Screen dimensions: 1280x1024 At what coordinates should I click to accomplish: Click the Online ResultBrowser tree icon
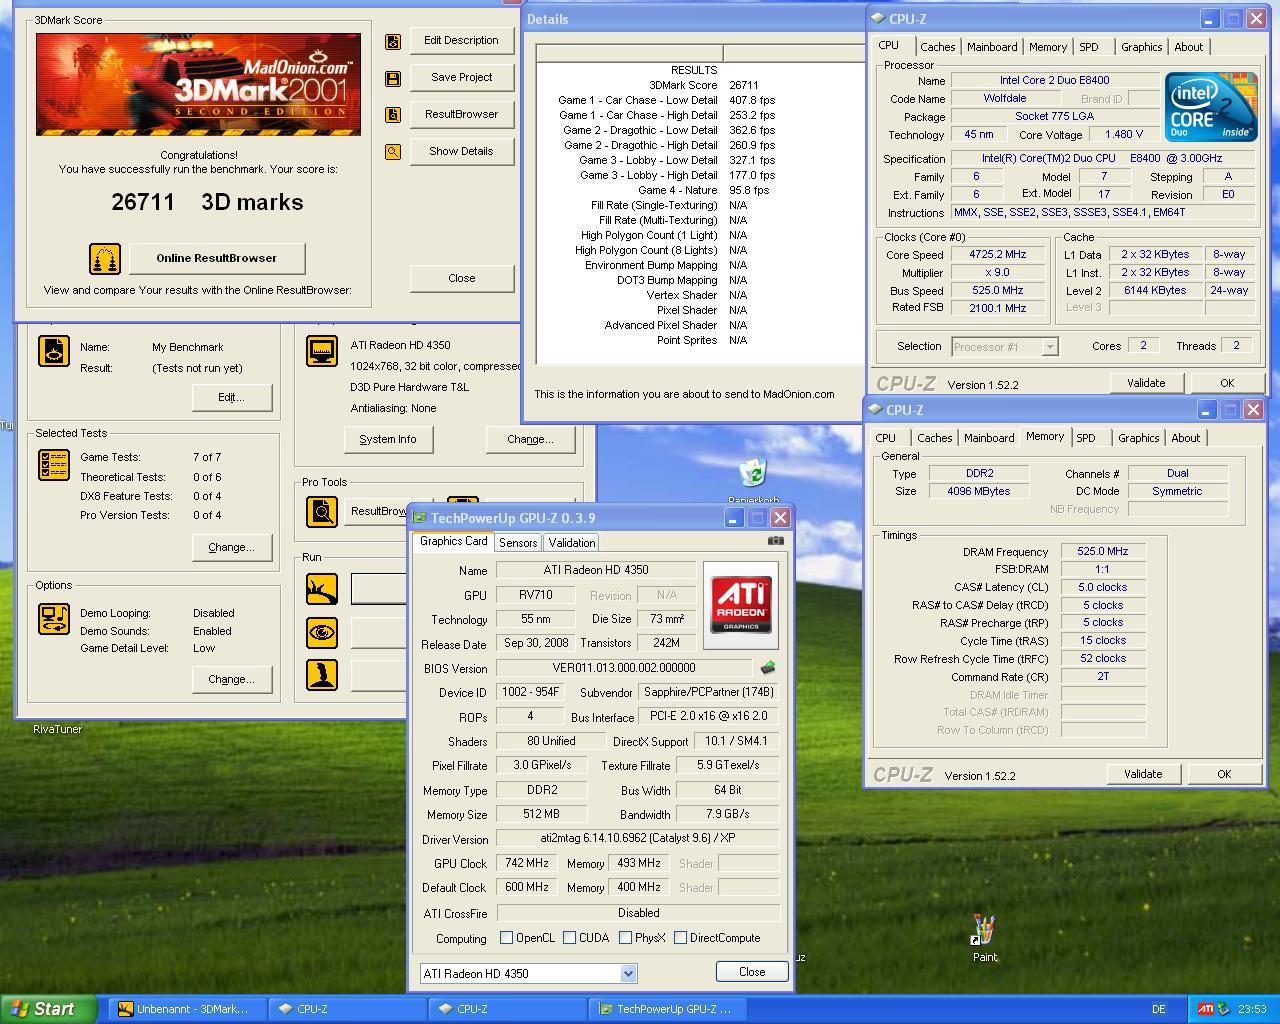point(105,259)
